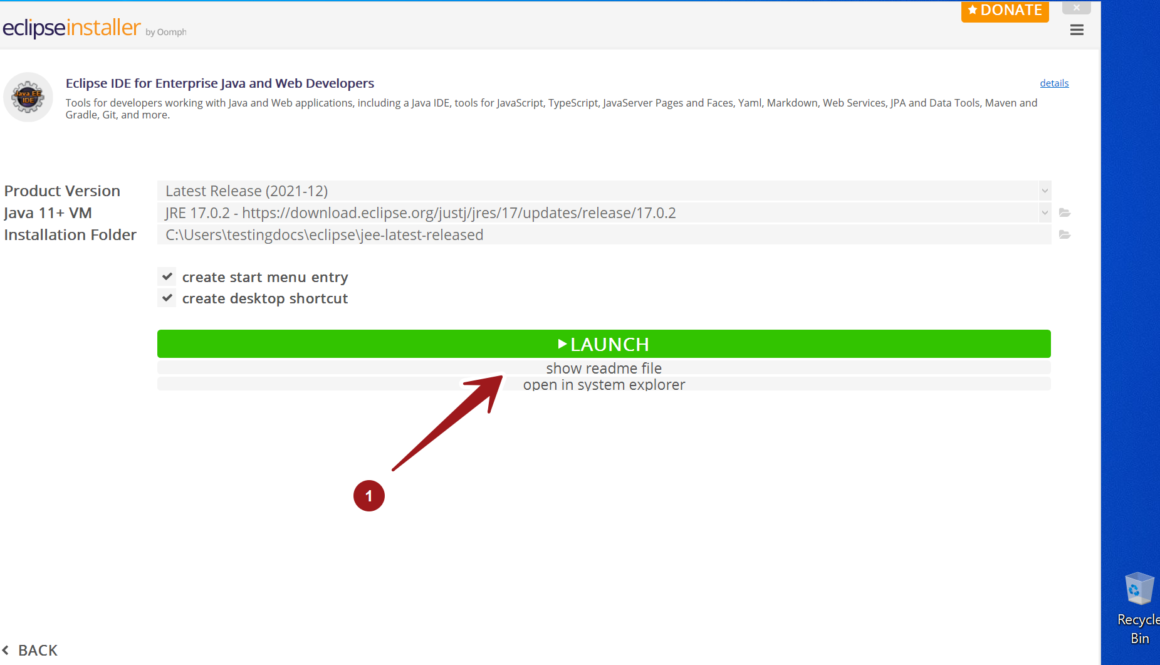The width and height of the screenshot is (1160, 665).
Task: Uncheck the create desktop shortcut option
Action: (167, 299)
